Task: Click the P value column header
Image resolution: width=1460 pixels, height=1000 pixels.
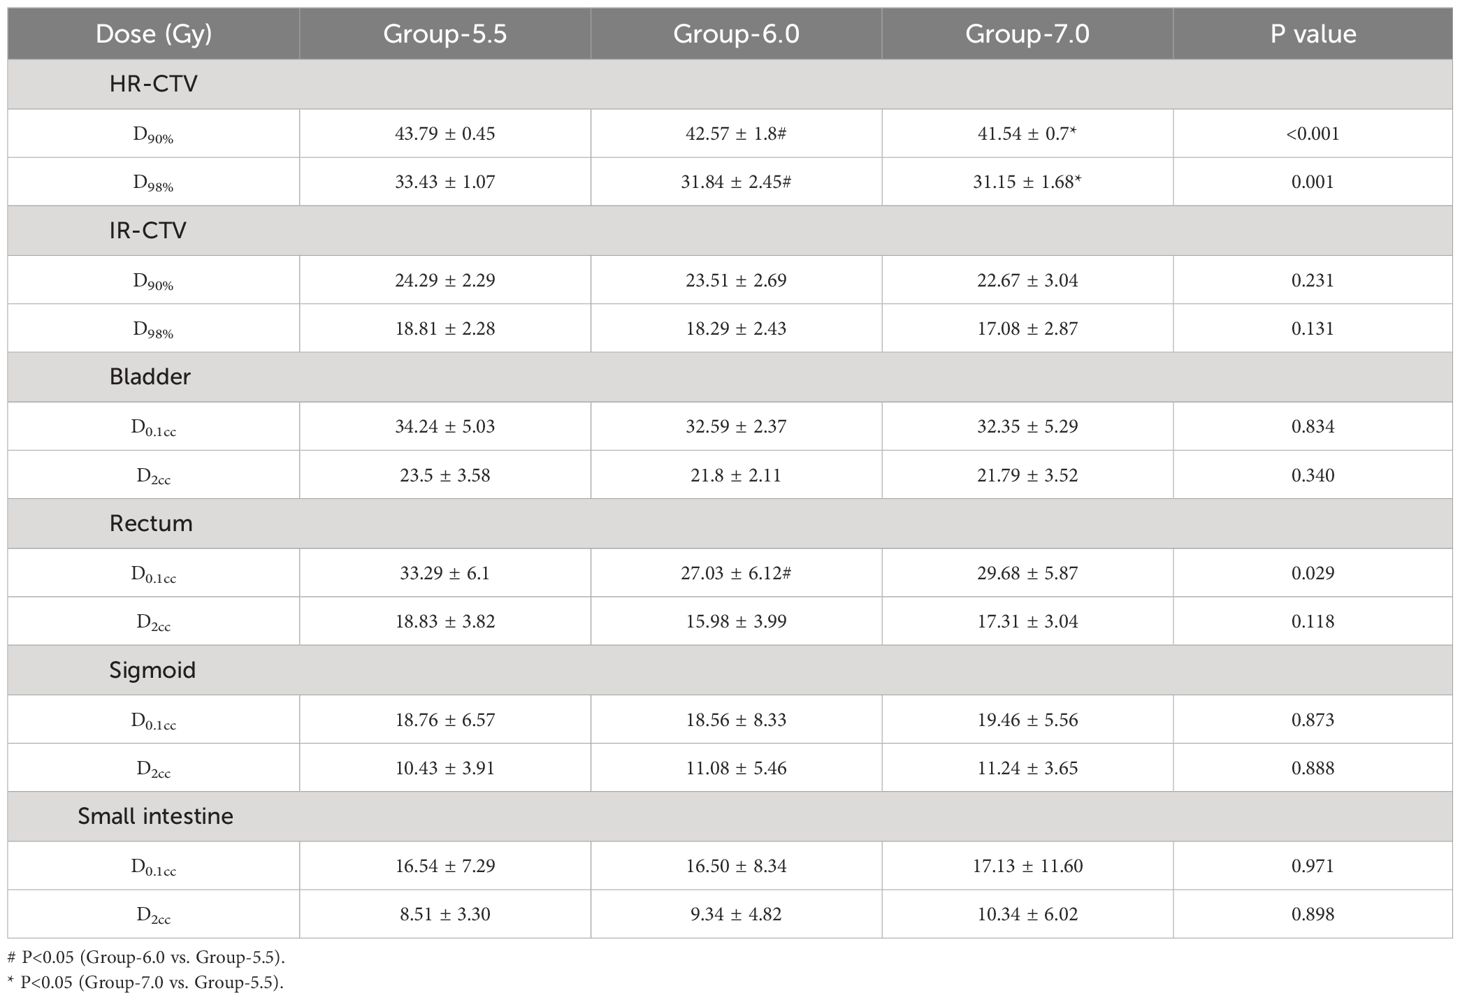Action: [x=1313, y=34]
